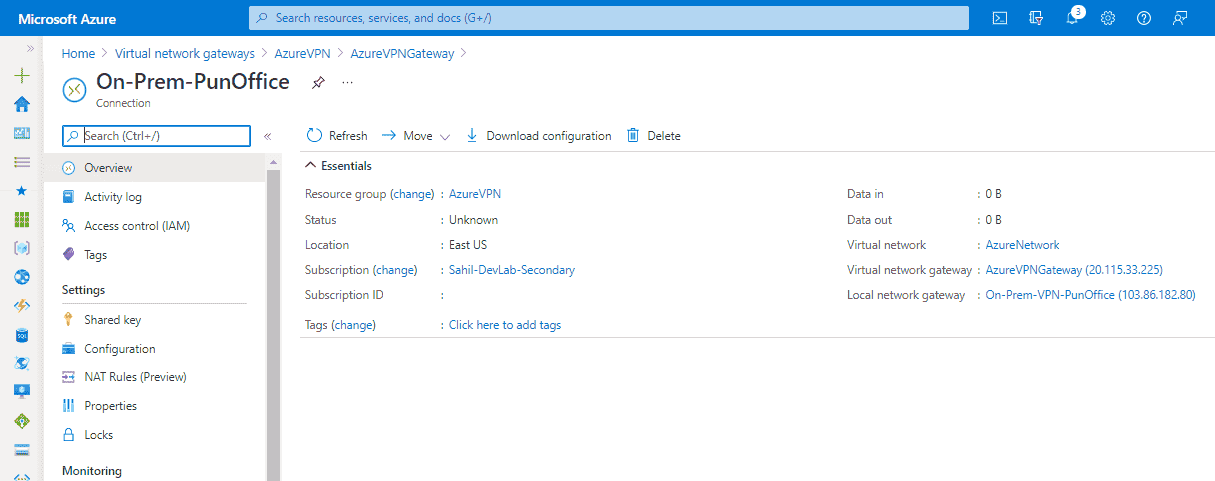Open Cloud Shell from the top bar
This screenshot has width=1215, height=481.
click(999, 18)
